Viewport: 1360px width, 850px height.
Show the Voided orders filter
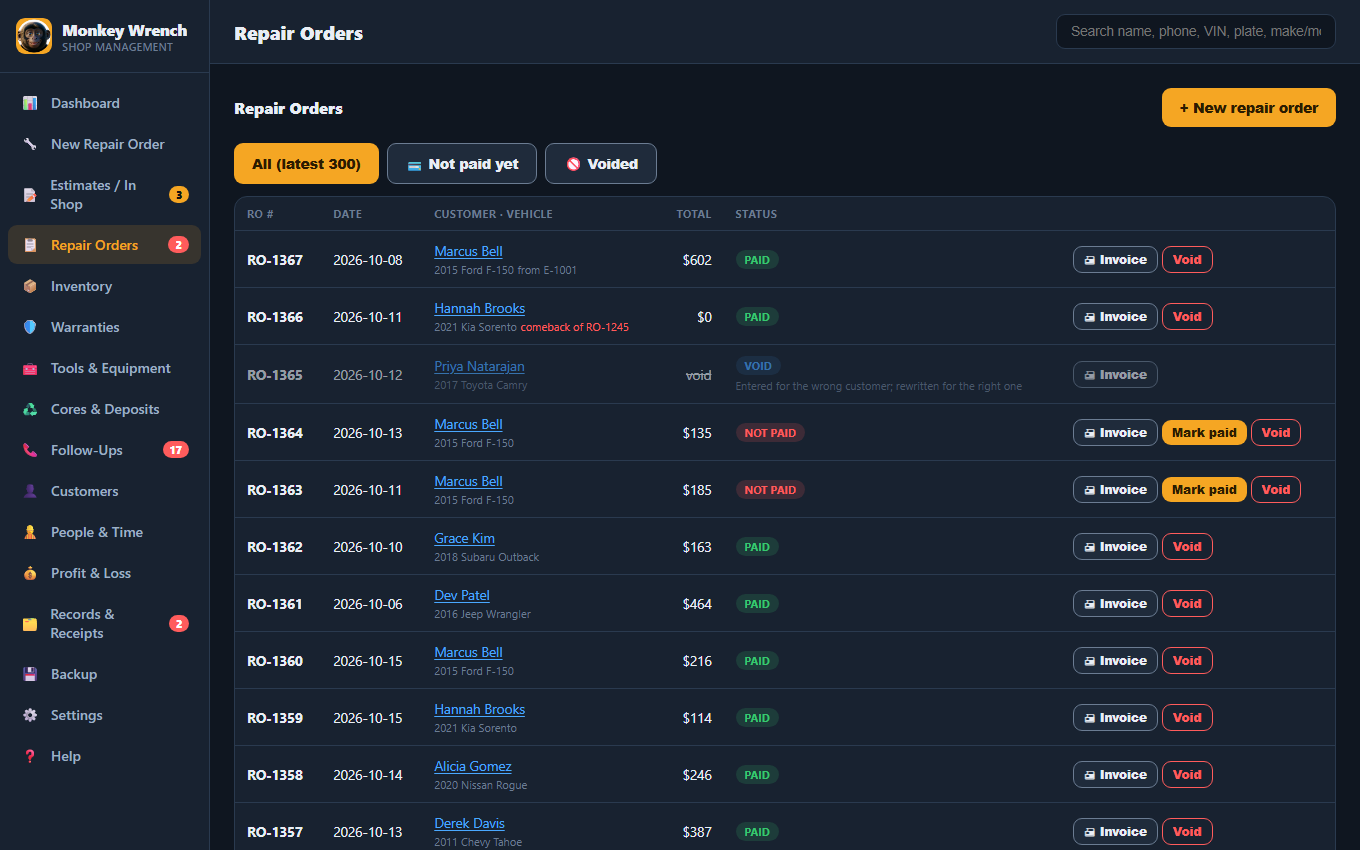coord(601,164)
